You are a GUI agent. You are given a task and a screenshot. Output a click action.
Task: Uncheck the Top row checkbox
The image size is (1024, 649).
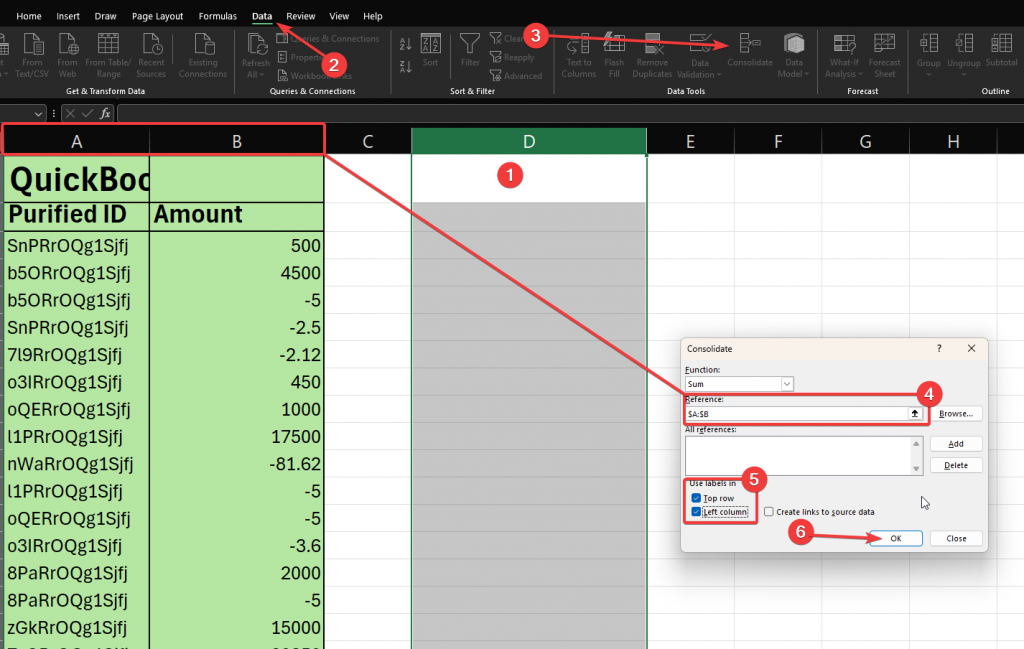click(x=696, y=498)
